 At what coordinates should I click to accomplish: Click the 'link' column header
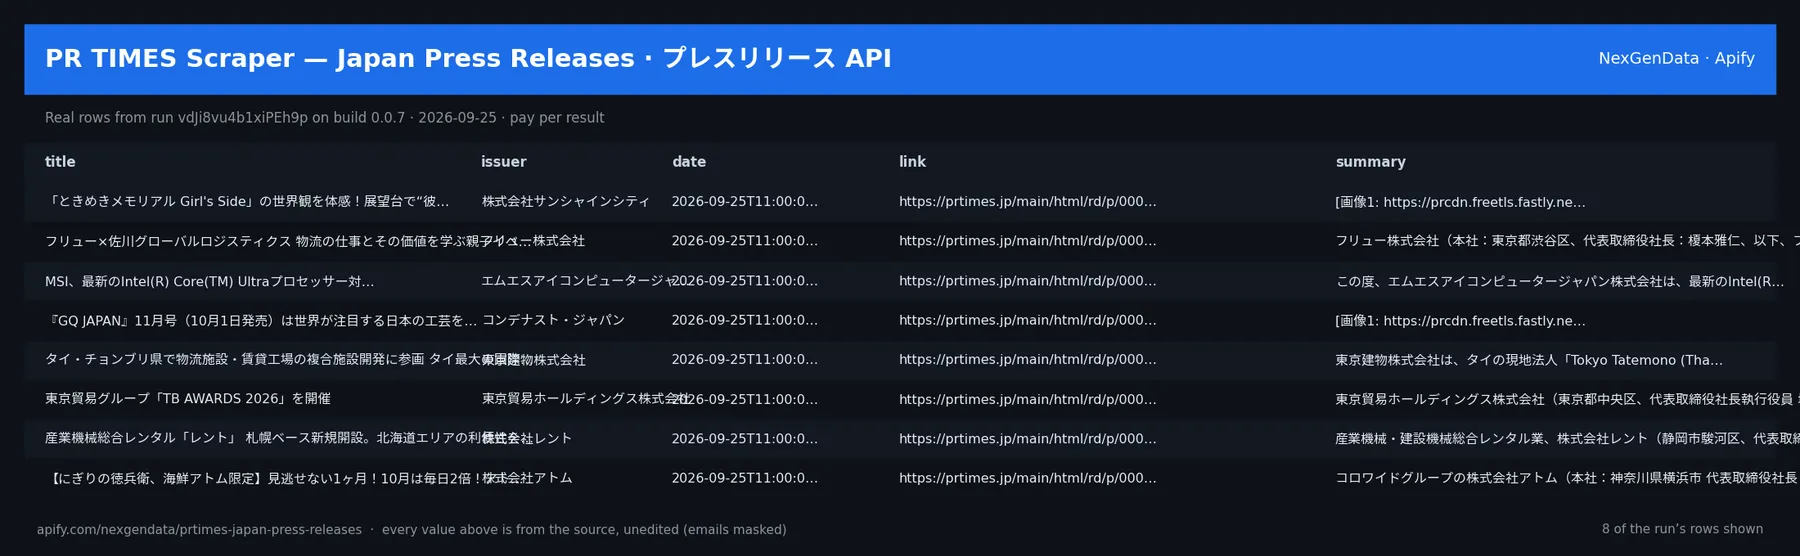pyautogui.click(x=912, y=161)
